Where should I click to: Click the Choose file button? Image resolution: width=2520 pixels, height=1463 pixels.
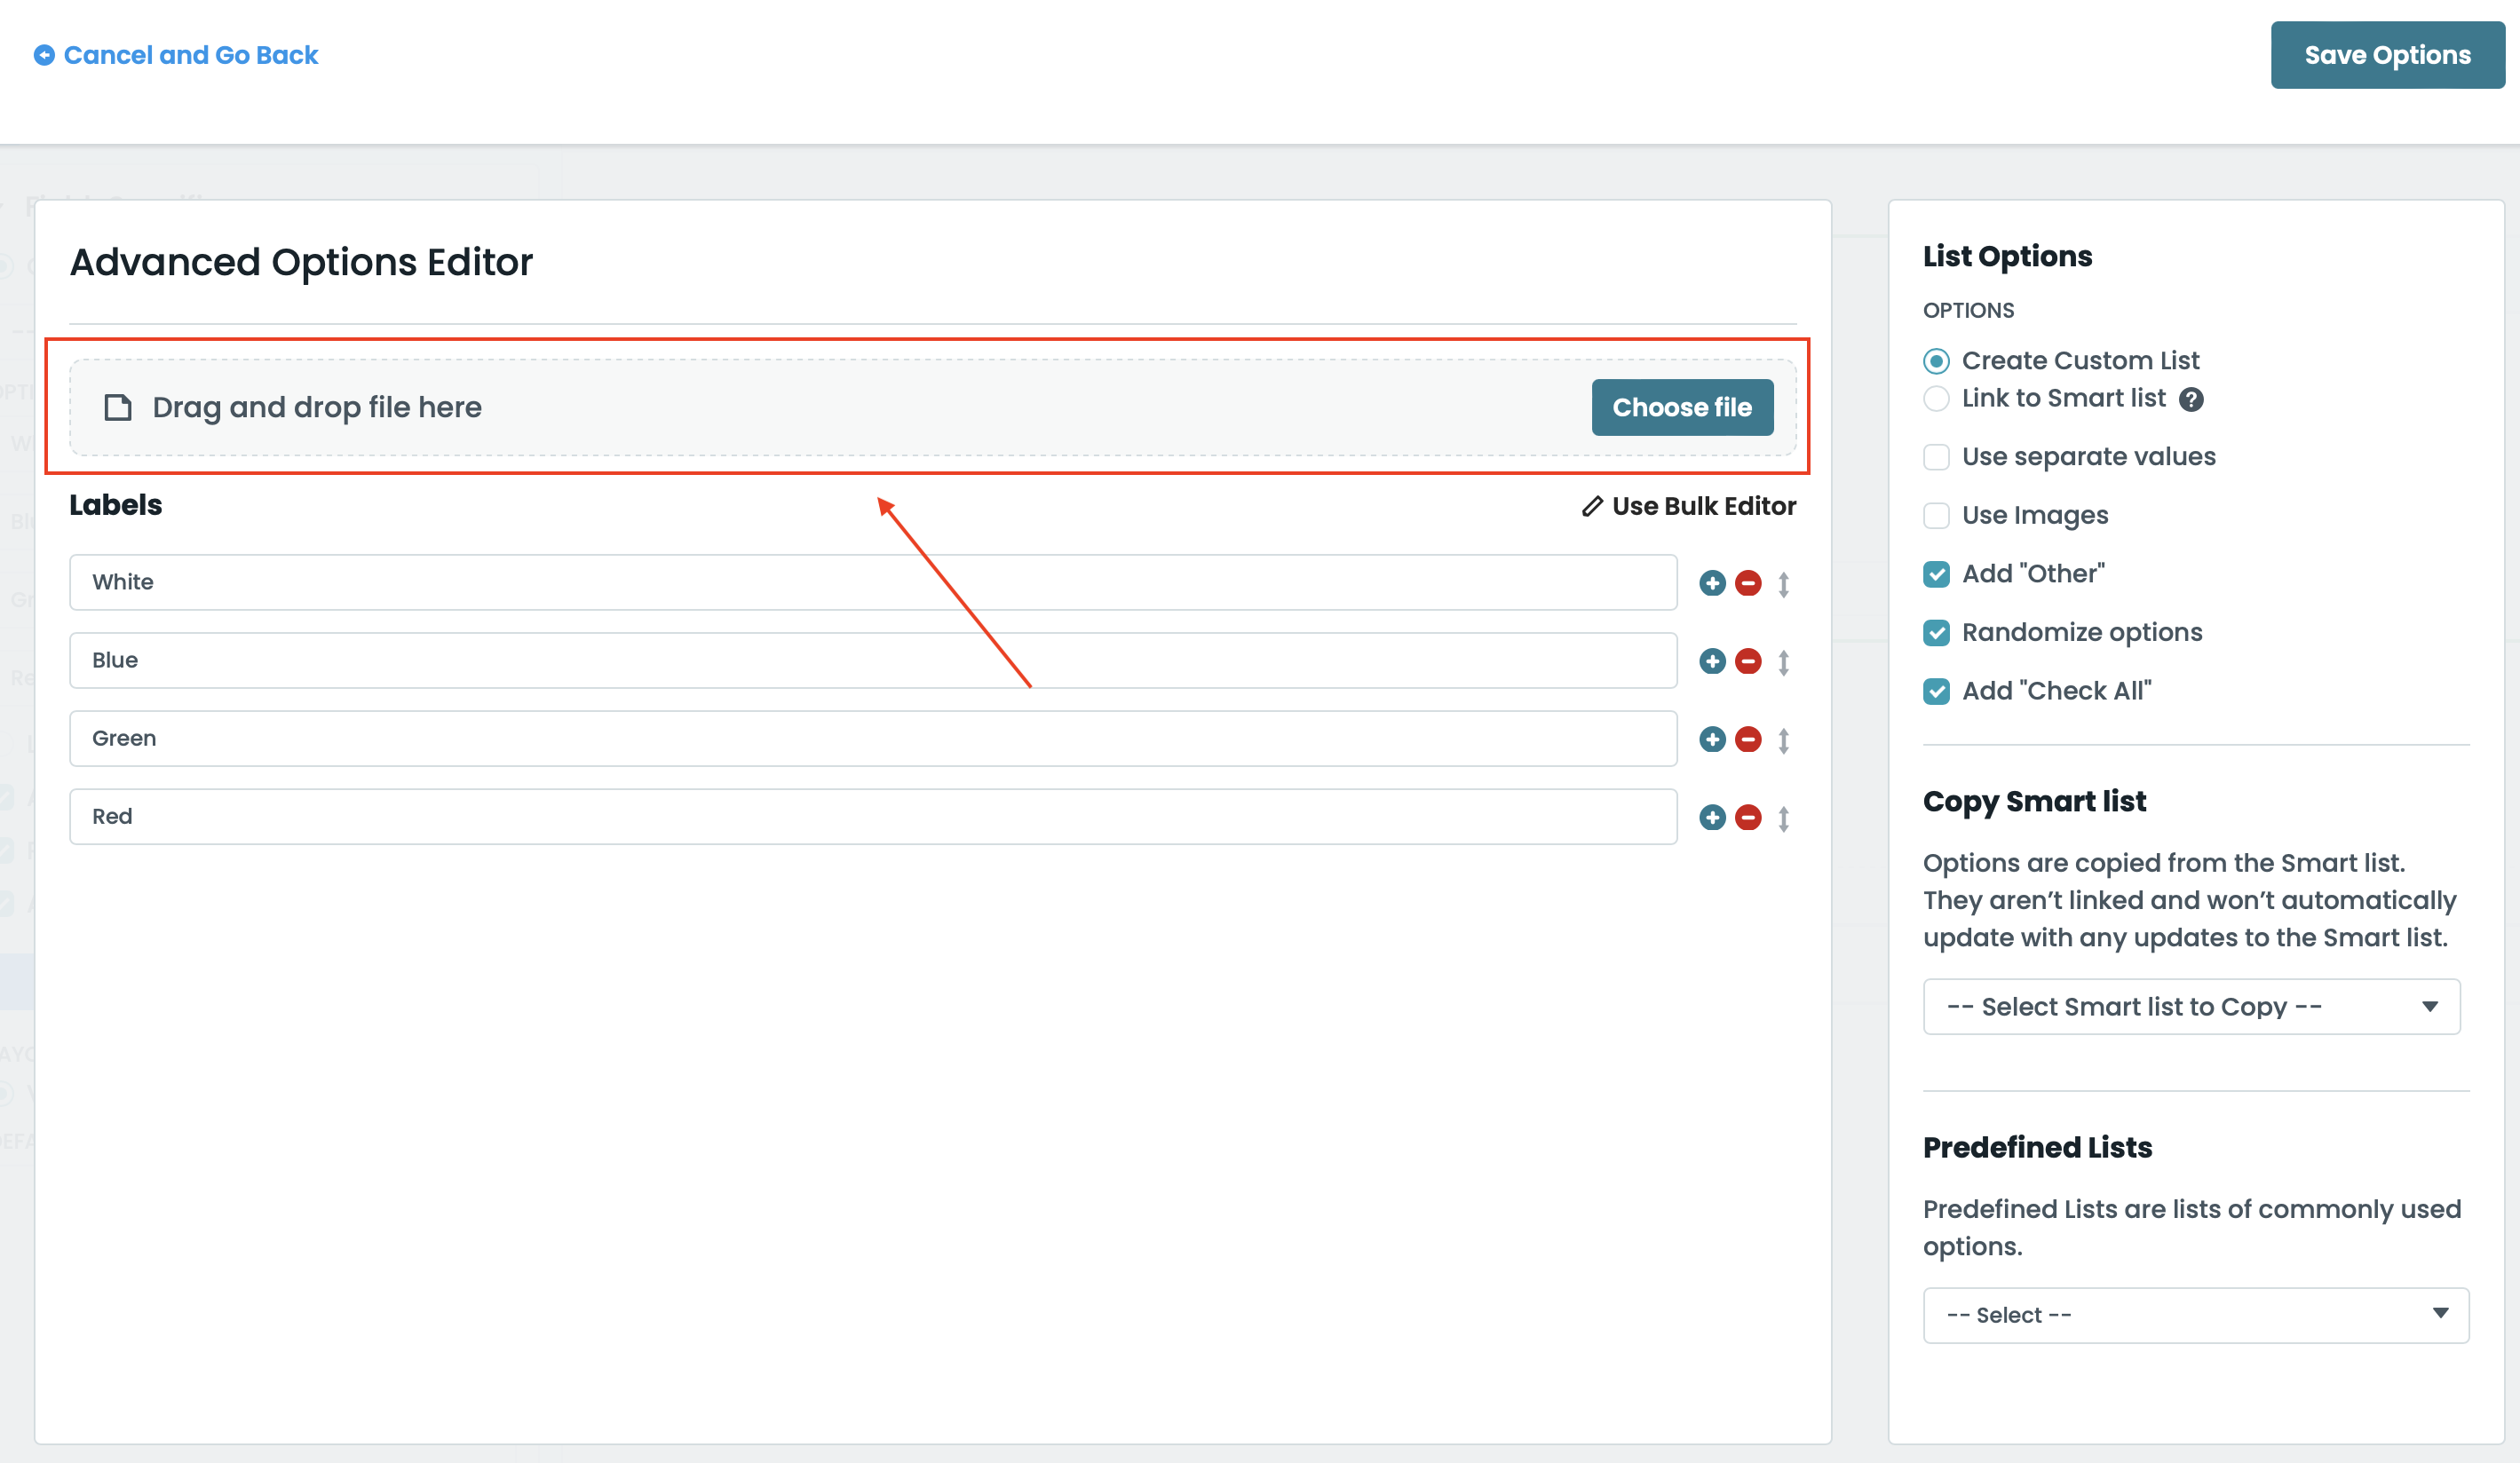[x=1681, y=407]
